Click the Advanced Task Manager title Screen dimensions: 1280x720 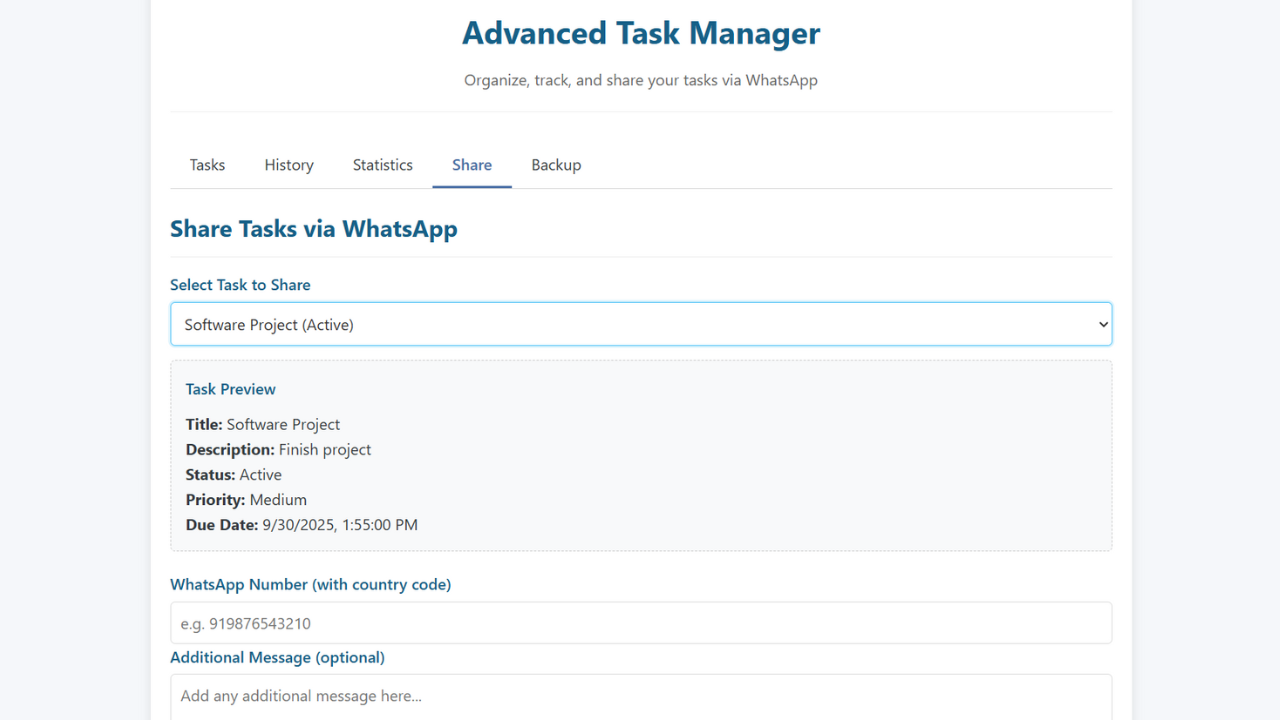(x=641, y=33)
